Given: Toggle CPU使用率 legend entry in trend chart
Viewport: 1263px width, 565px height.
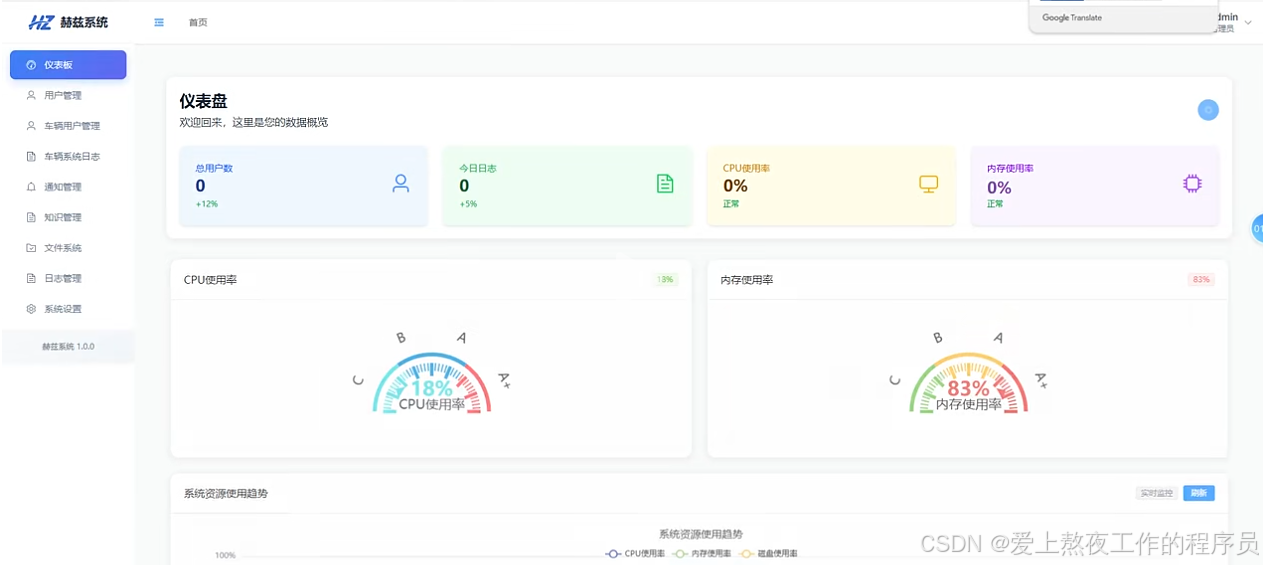Looking at the screenshot, I should 635,553.
